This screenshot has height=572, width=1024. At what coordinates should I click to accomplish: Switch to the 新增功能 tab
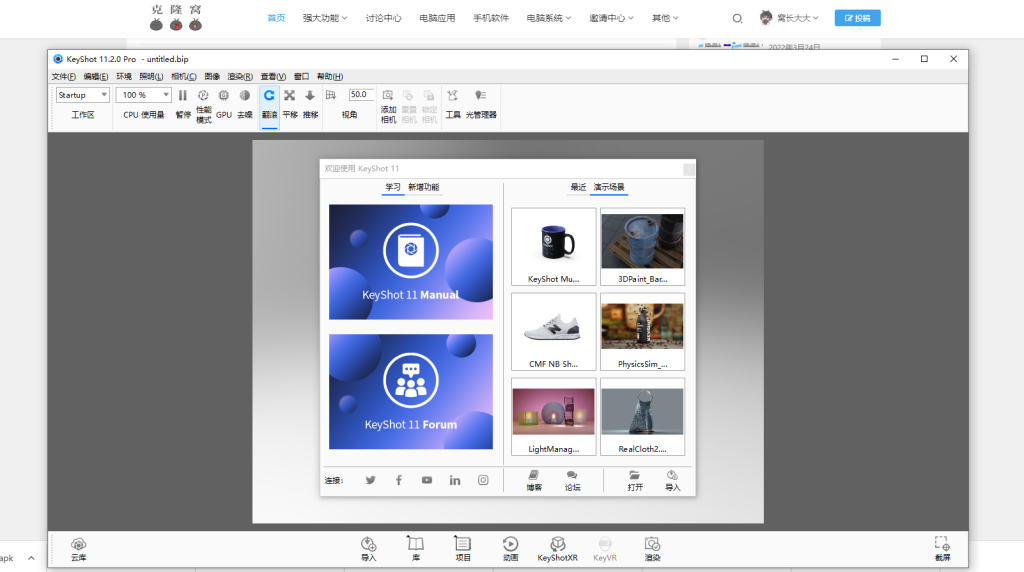423,187
